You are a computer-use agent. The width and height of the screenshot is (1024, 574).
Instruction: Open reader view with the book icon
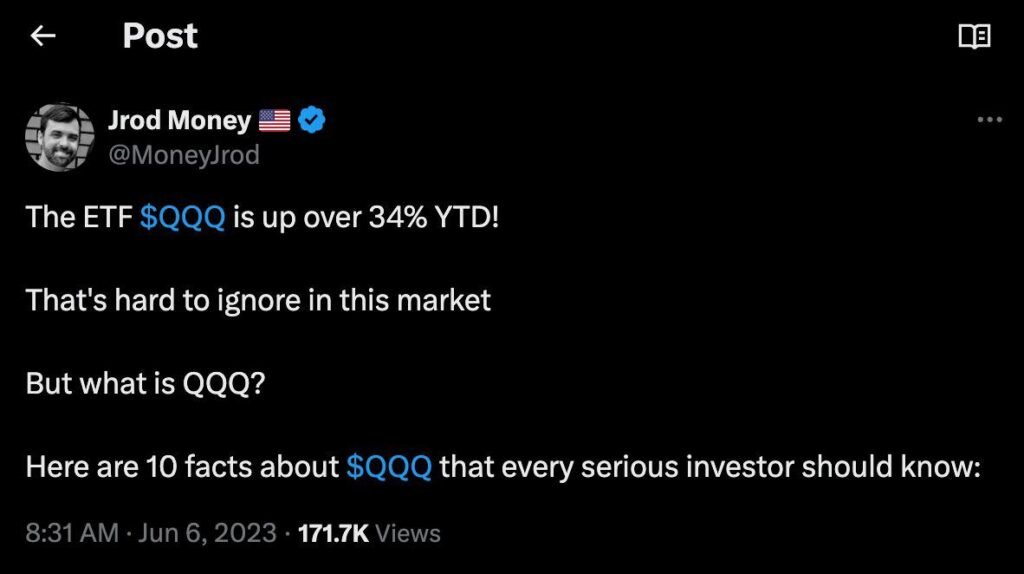click(974, 37)
